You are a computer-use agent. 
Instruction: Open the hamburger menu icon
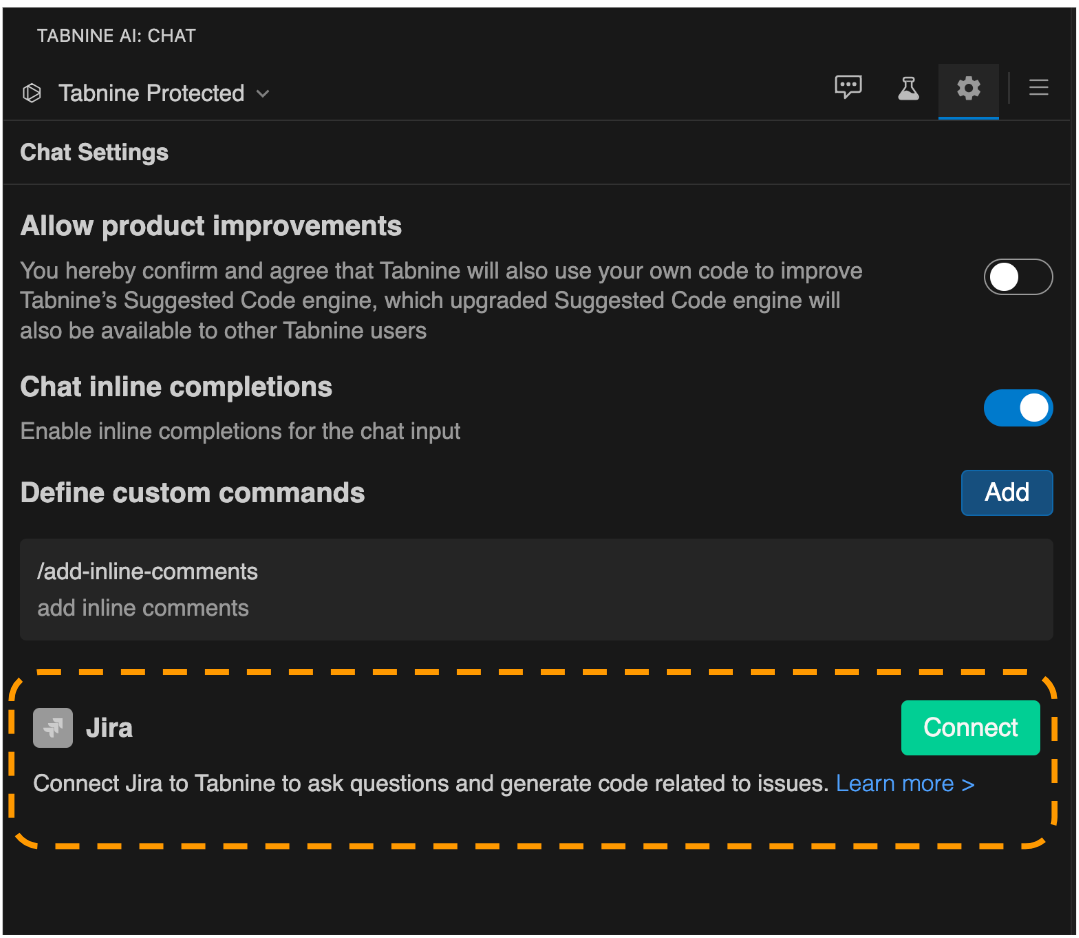click(1039, 88)
